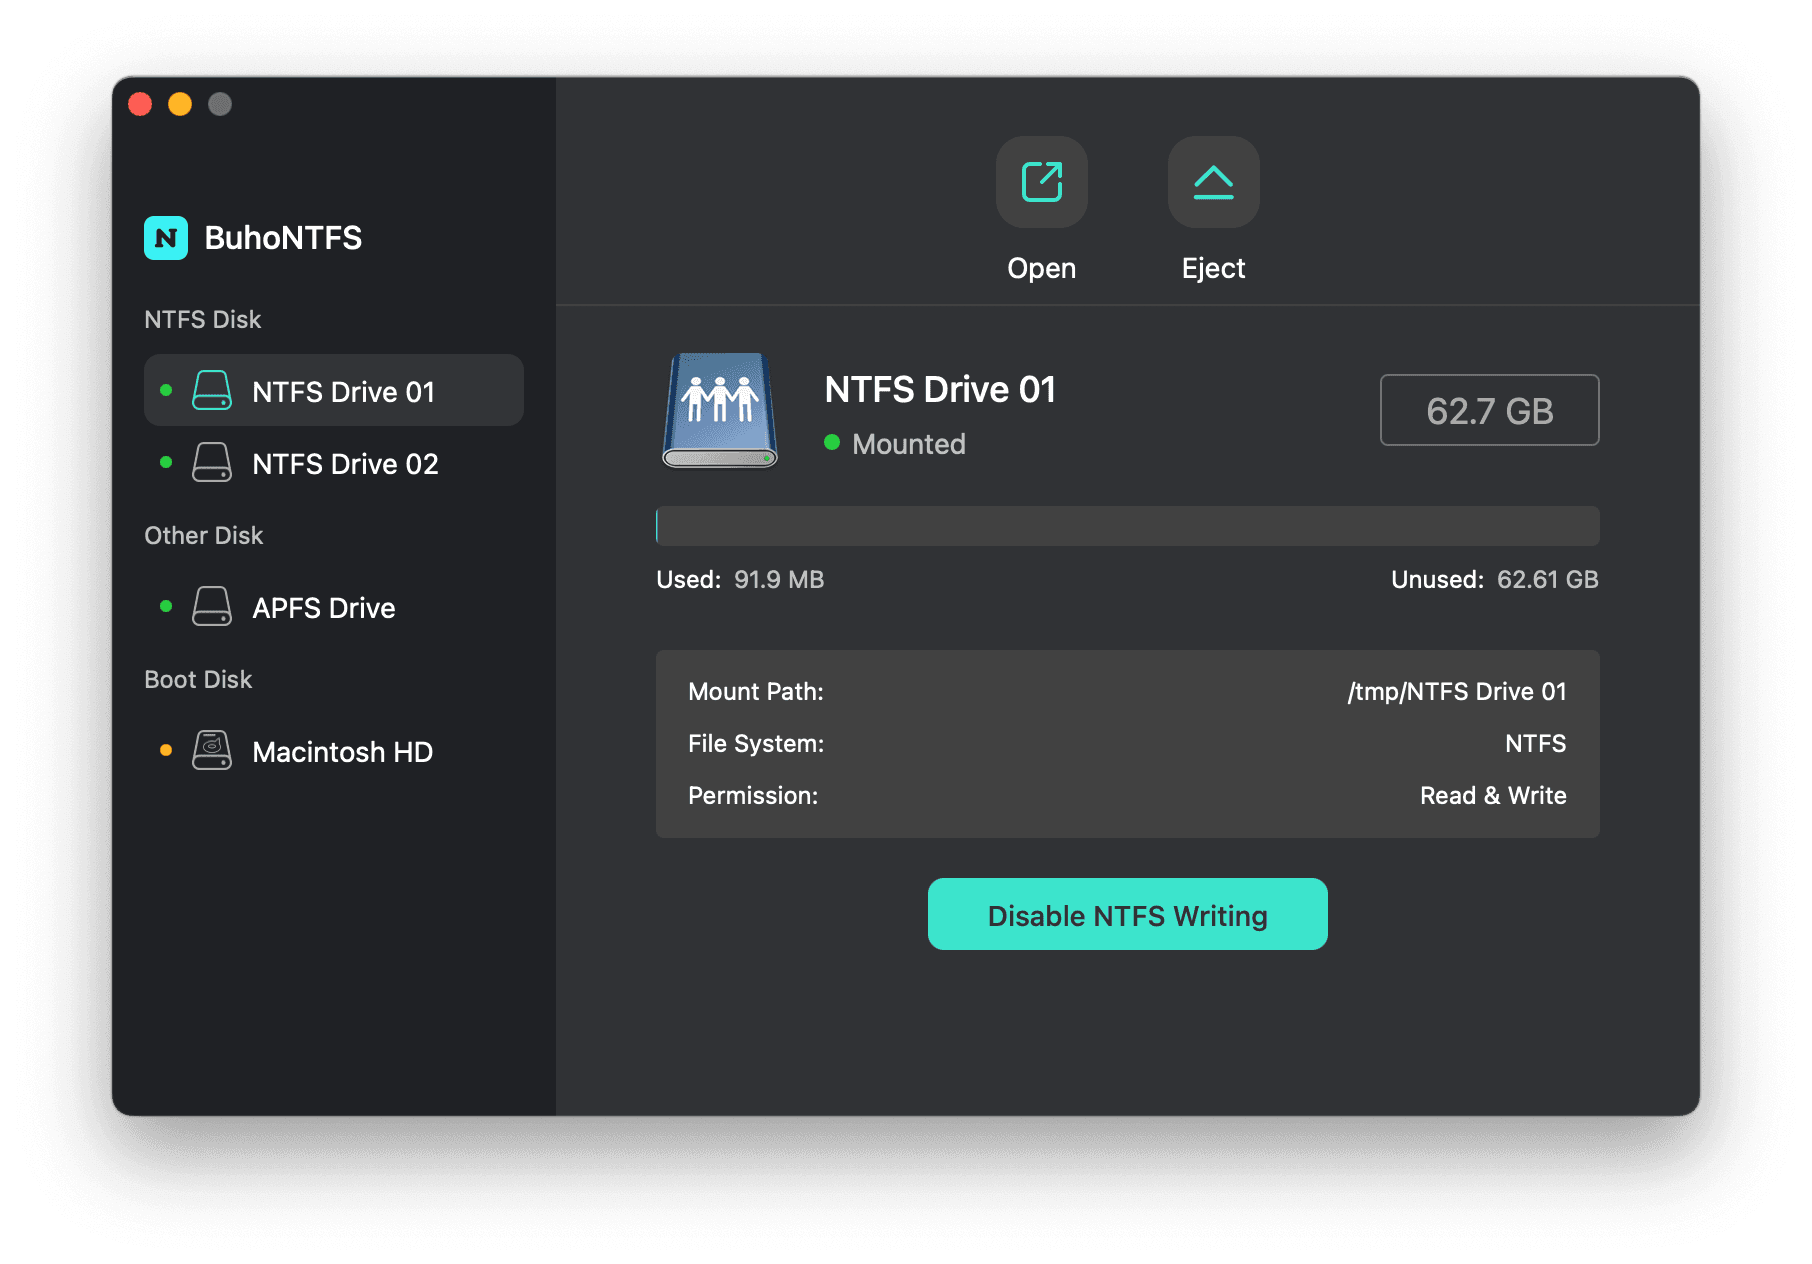Click the green status dot beside NTFS Drive 02
The image size is (1812, 1264).
pos(166,462)
